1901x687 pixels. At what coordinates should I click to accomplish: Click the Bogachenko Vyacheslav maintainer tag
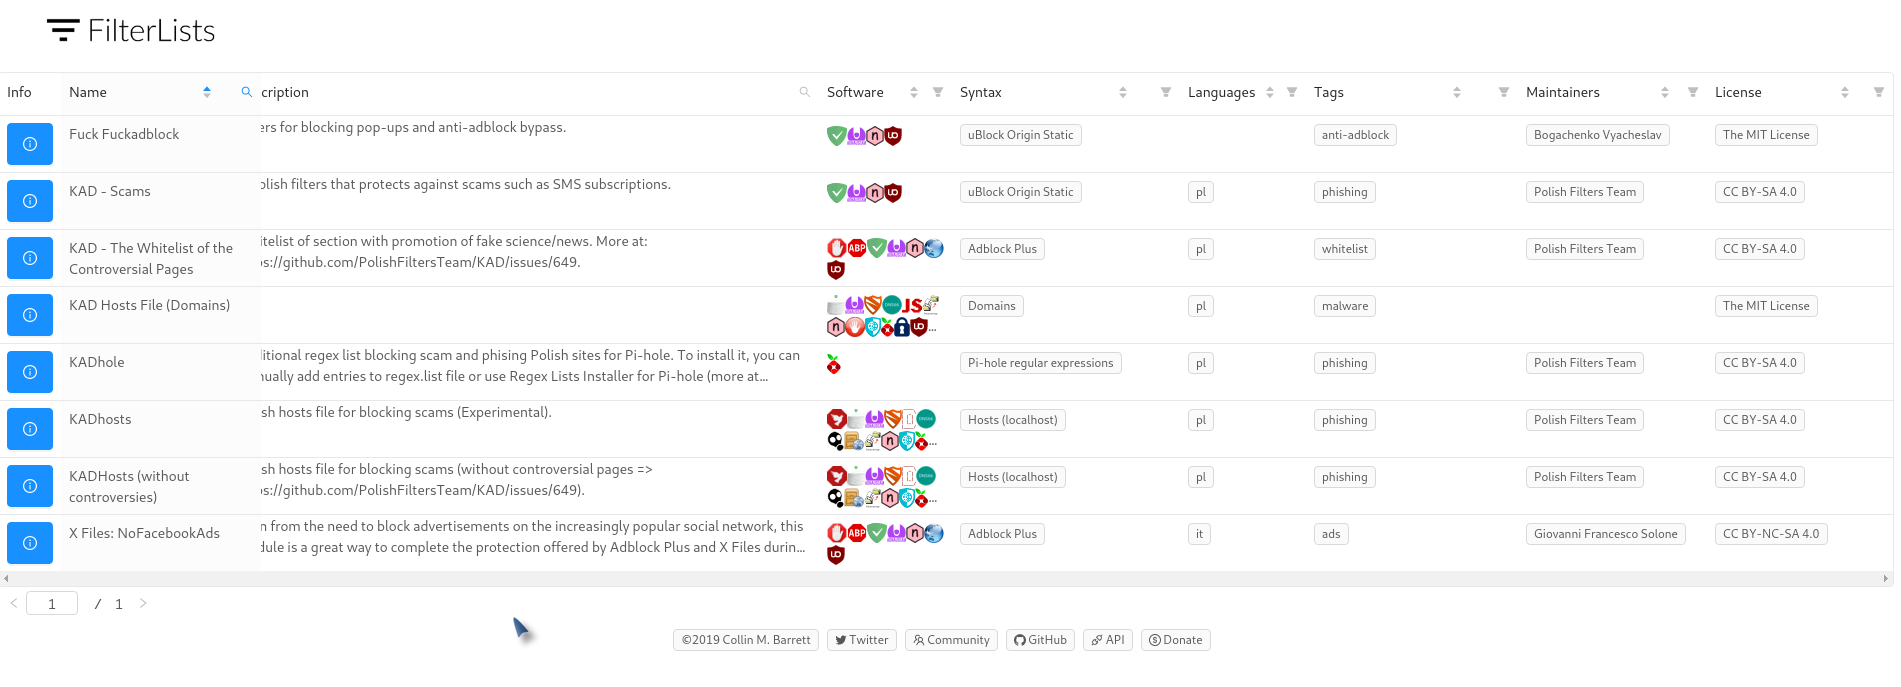[1597, 135]
